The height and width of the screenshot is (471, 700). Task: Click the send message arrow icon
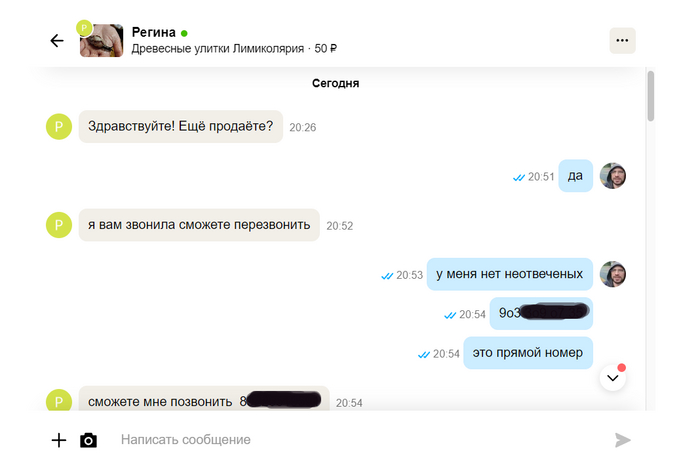[622, 440]
